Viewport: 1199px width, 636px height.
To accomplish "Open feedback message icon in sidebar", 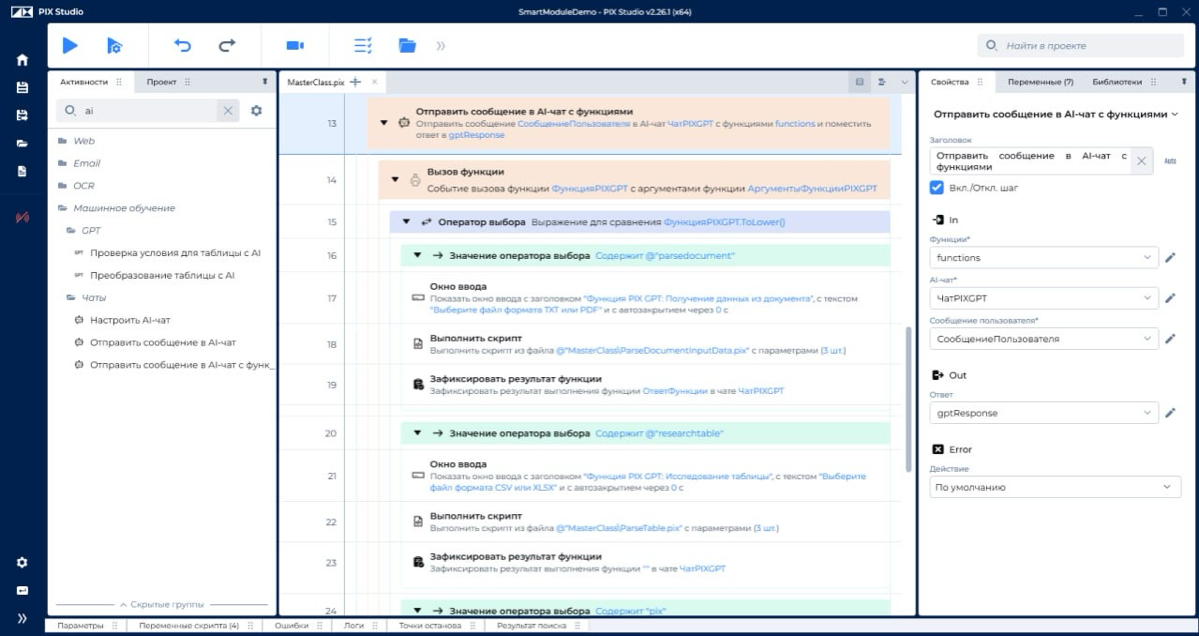I will pyautogui.click(x=22, y=590).
